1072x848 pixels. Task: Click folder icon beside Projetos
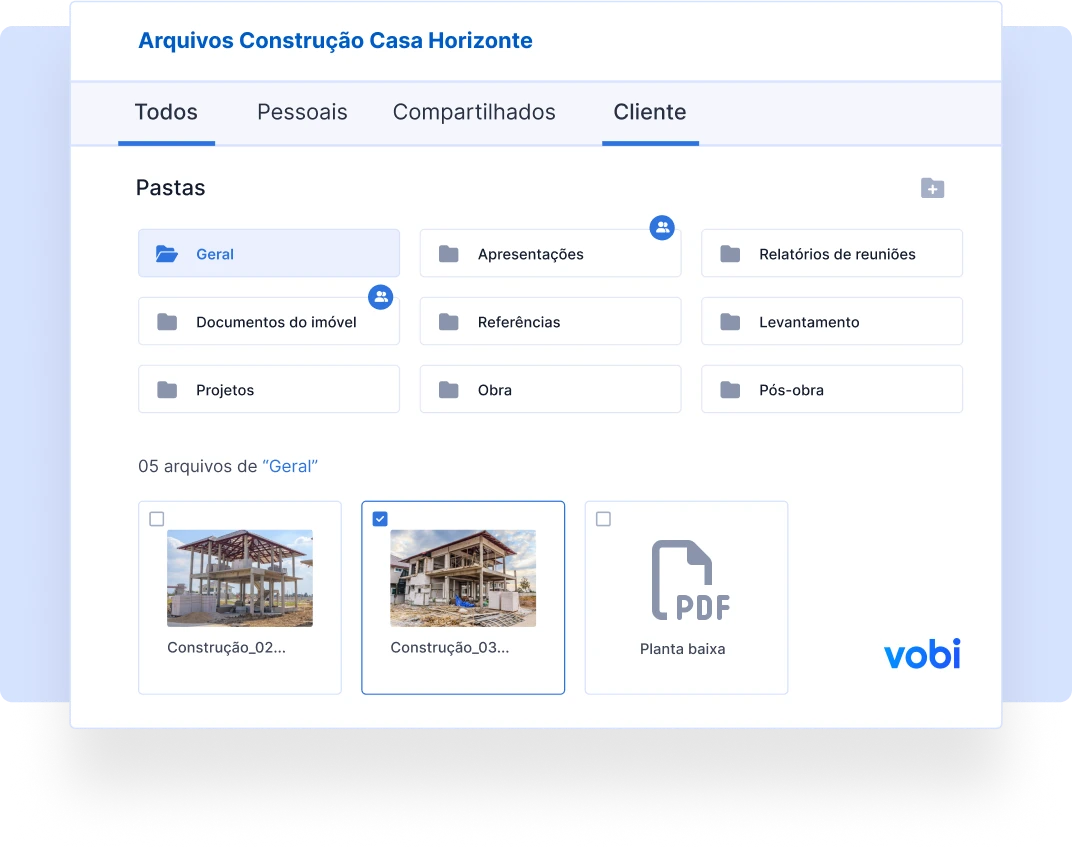(x=167, y=390)
